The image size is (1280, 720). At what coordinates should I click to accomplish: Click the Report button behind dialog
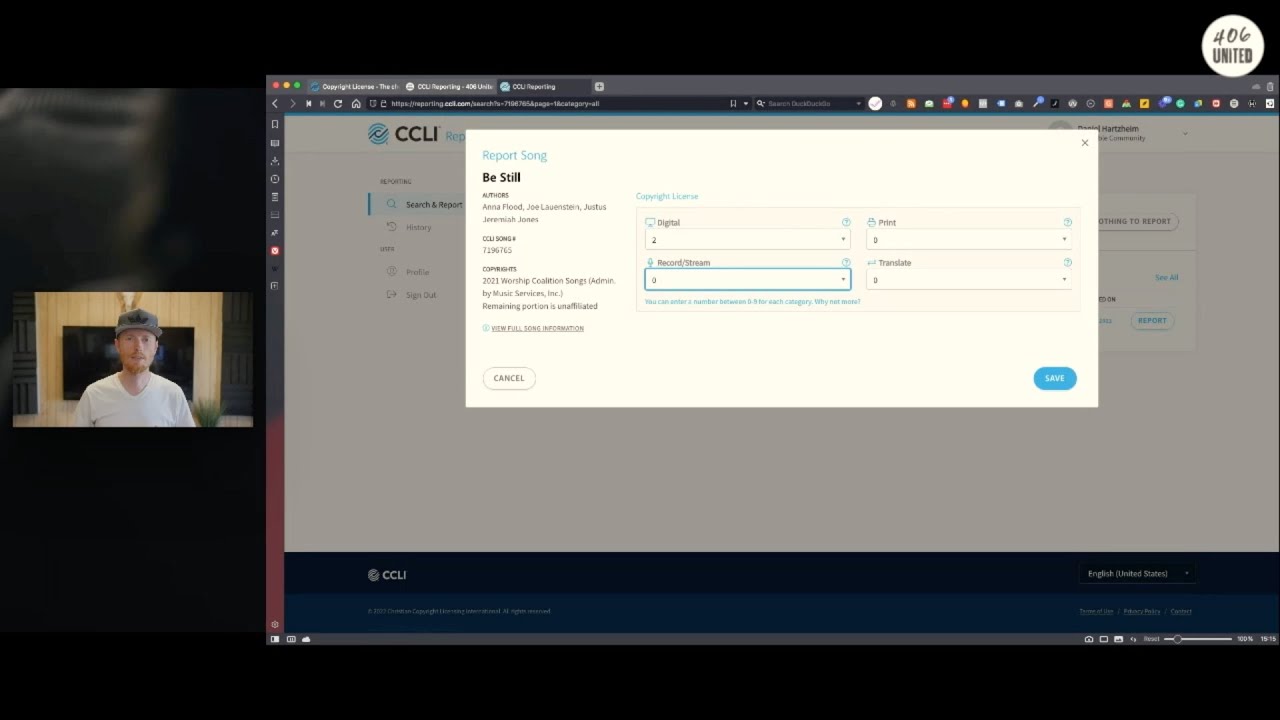point(1152,321)
